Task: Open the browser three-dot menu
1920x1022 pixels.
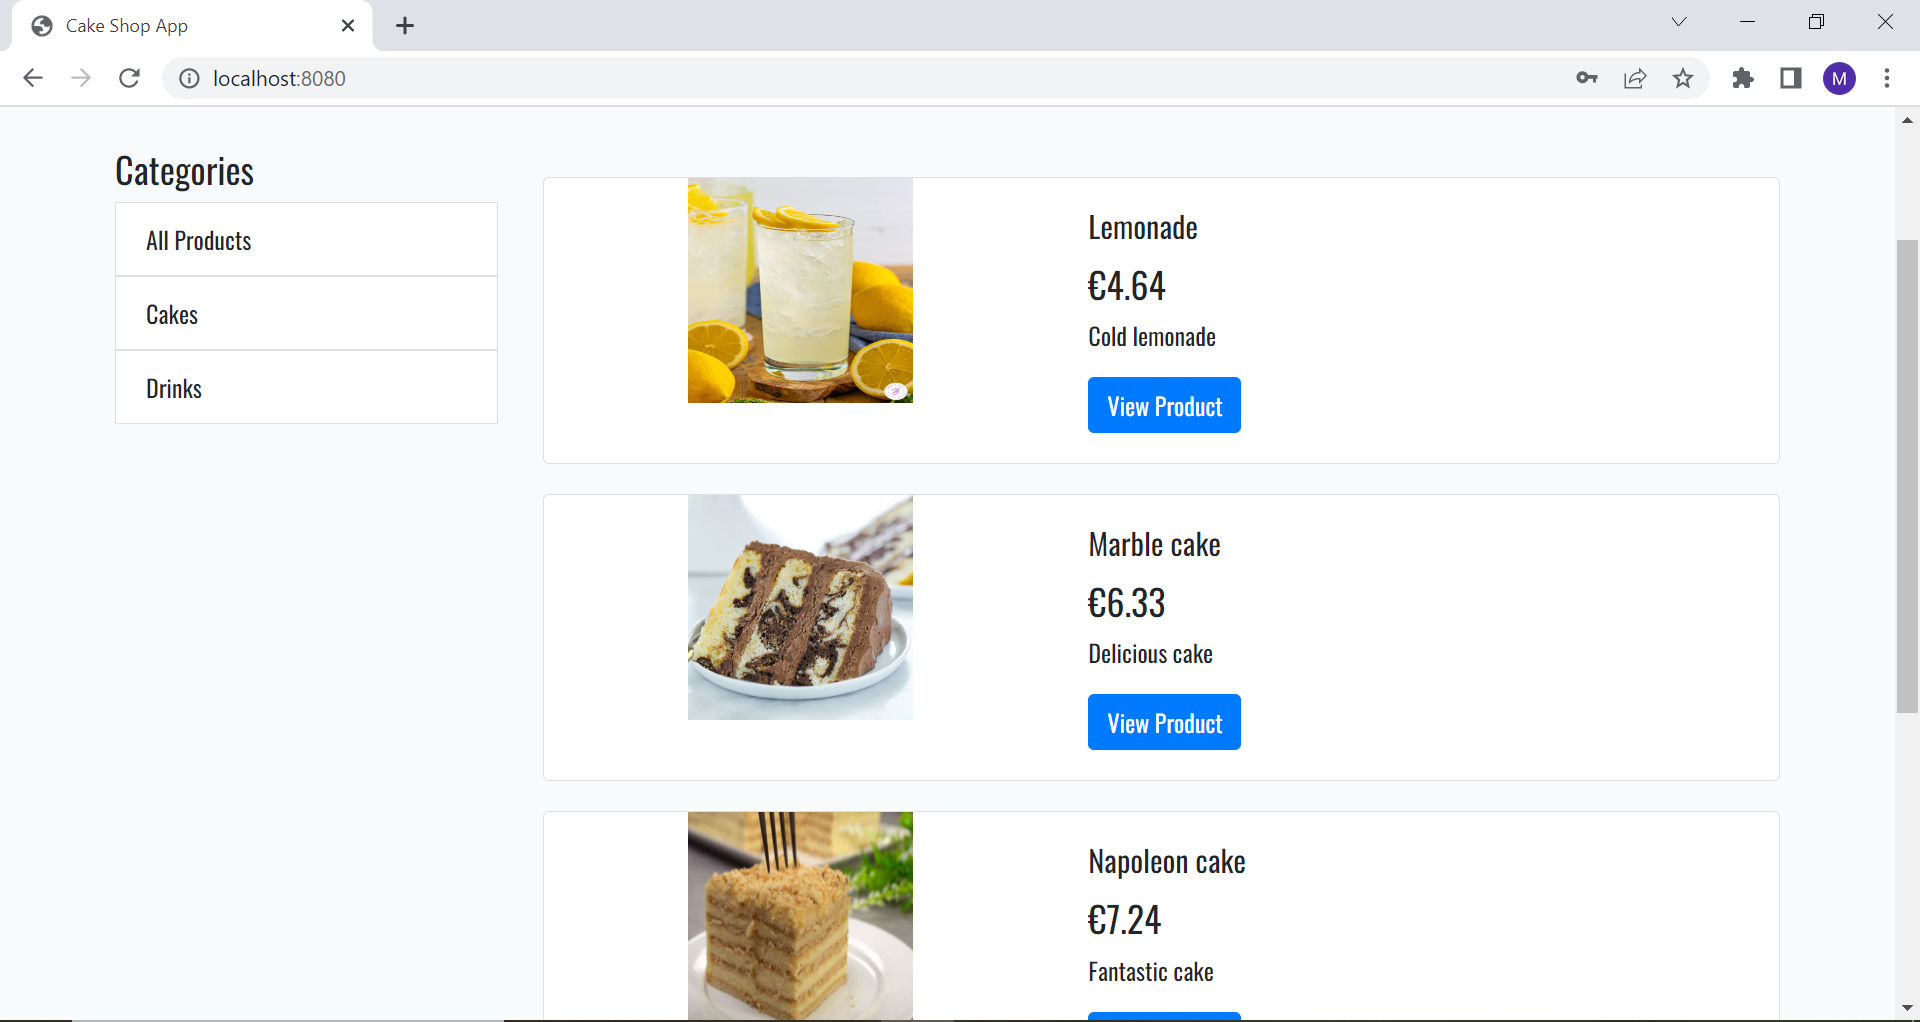Action: tap(1888, 78)
